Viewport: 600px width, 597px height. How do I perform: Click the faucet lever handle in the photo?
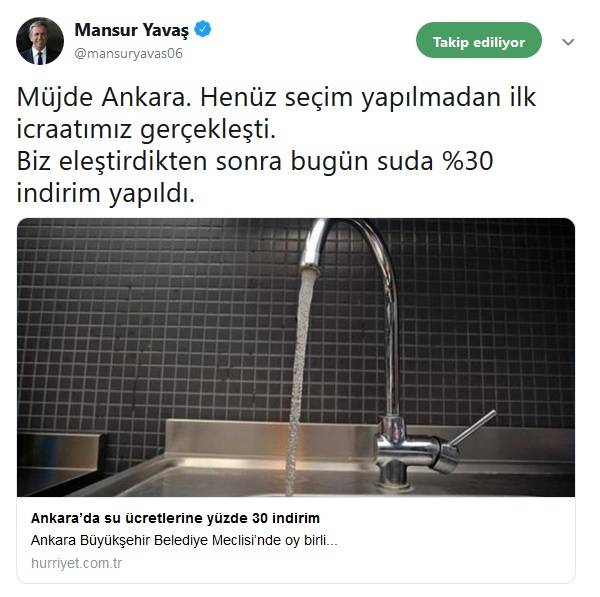[474, 427]
